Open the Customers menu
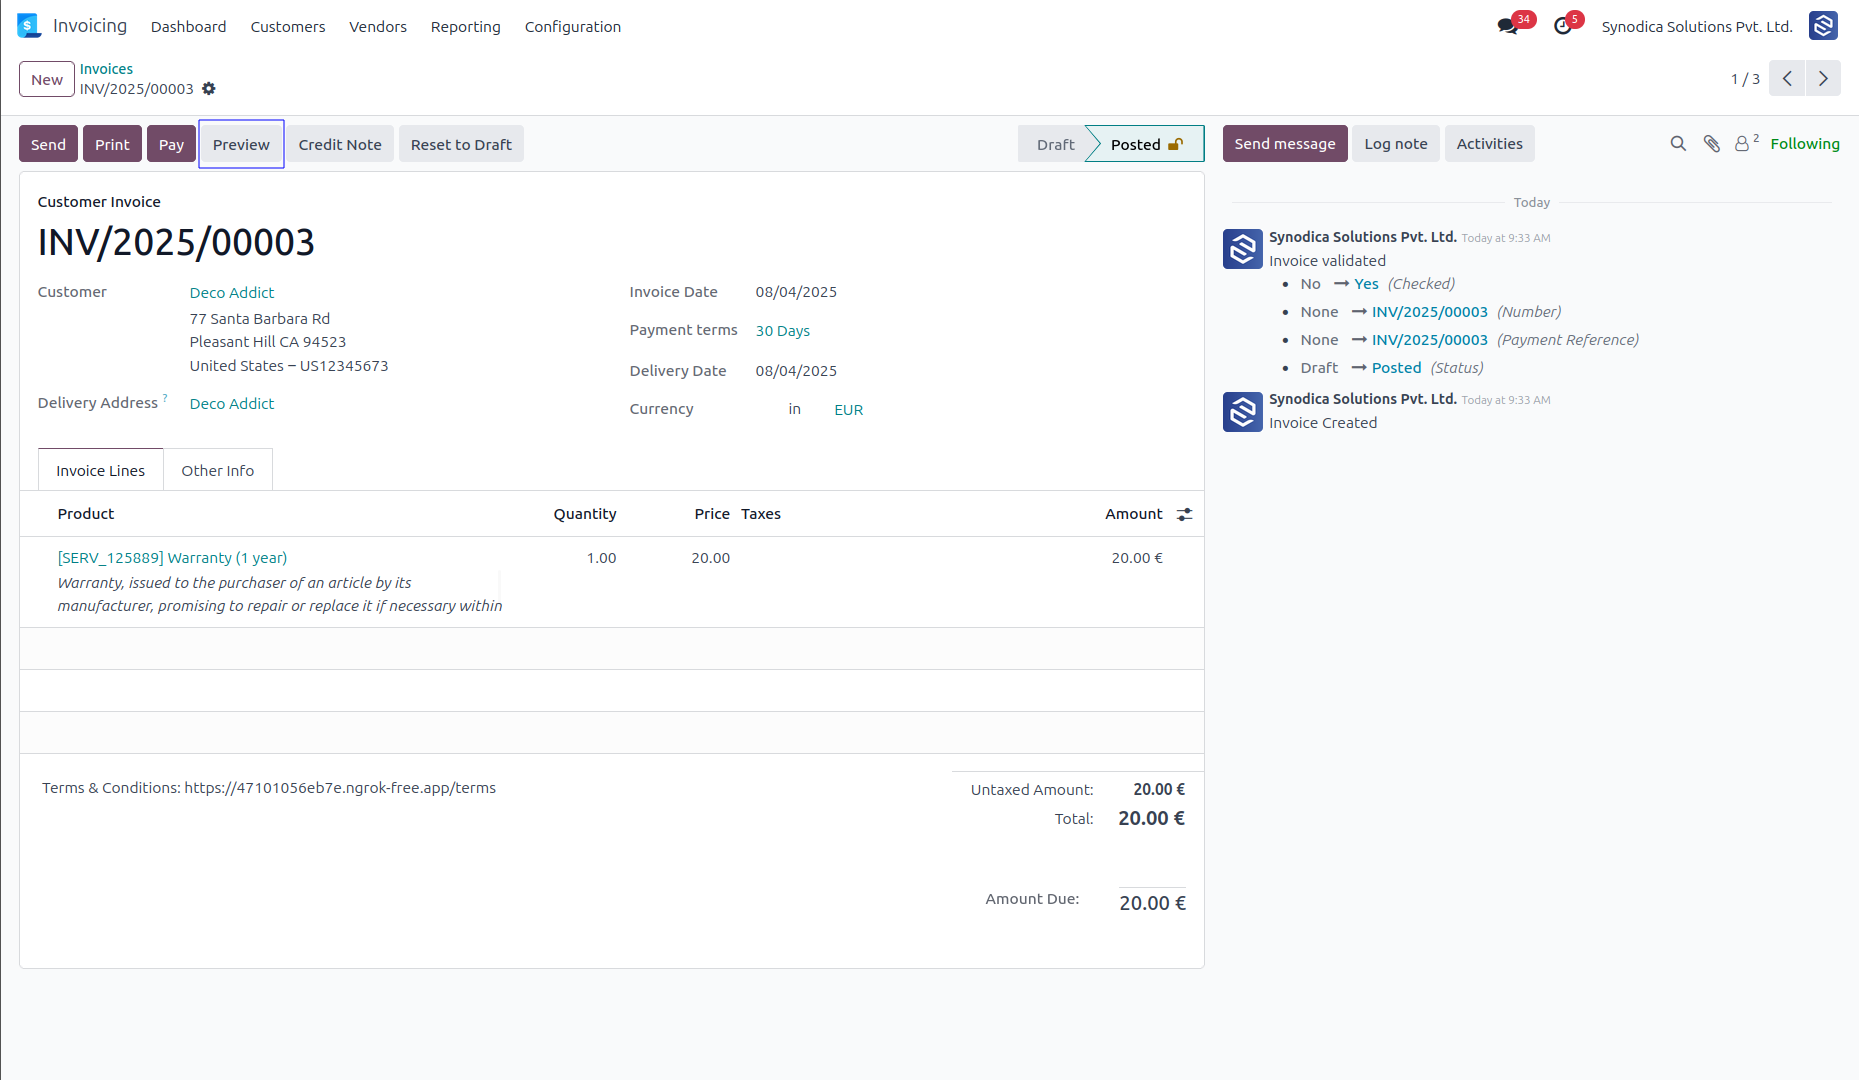The height and width of the screenshot is (1080, 1869). point(288,27)
